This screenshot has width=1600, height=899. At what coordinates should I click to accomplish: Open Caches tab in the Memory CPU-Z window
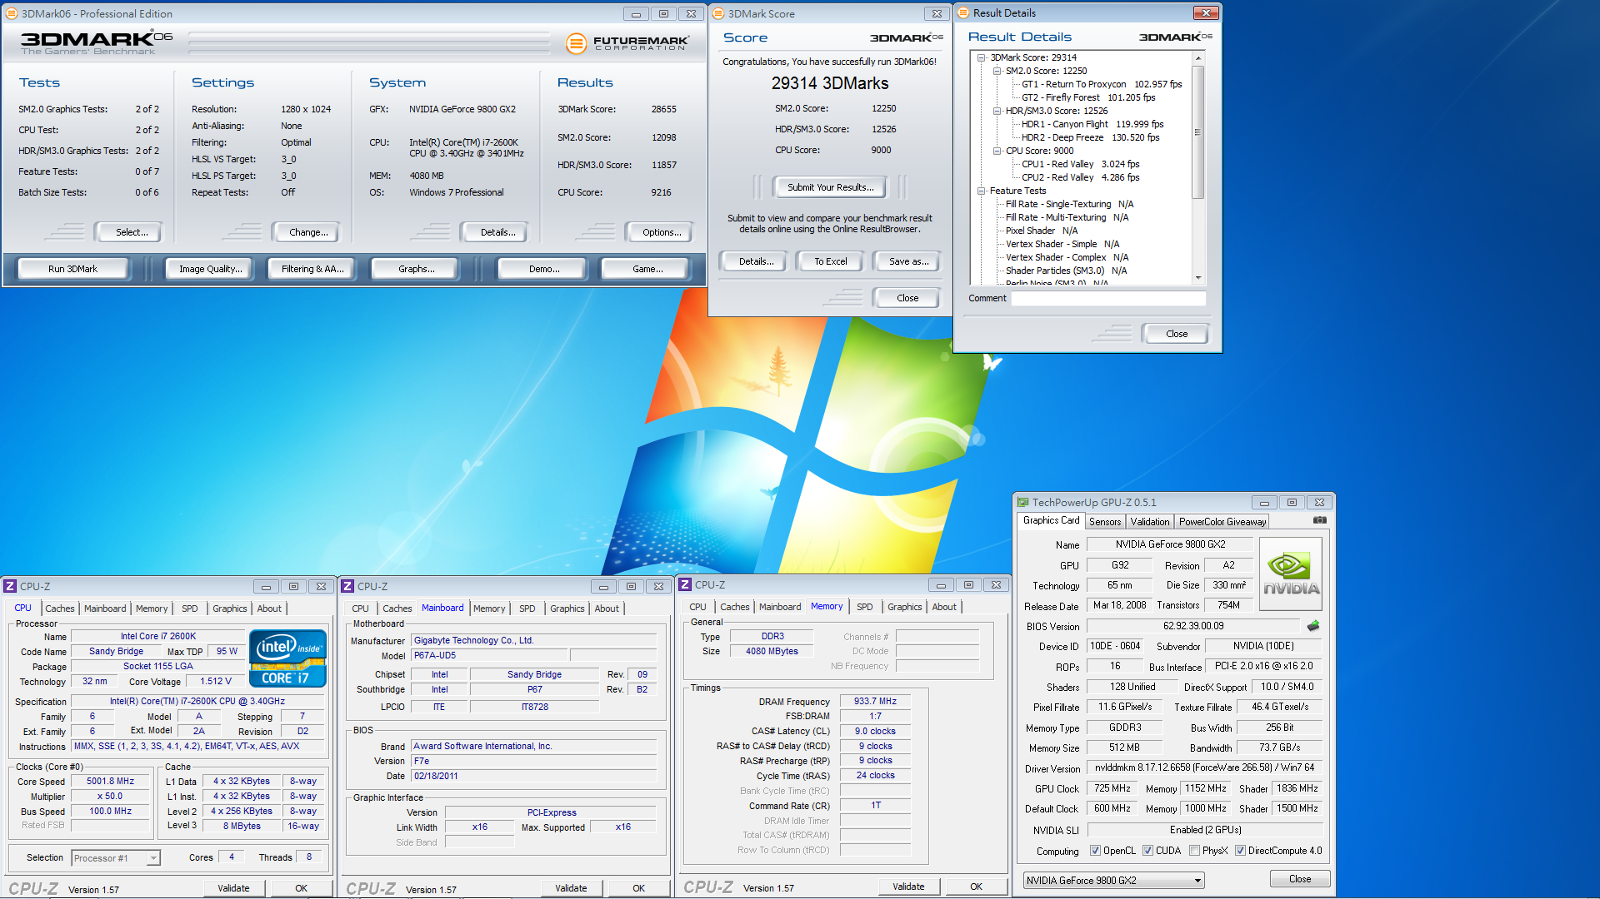click(735, 607)
